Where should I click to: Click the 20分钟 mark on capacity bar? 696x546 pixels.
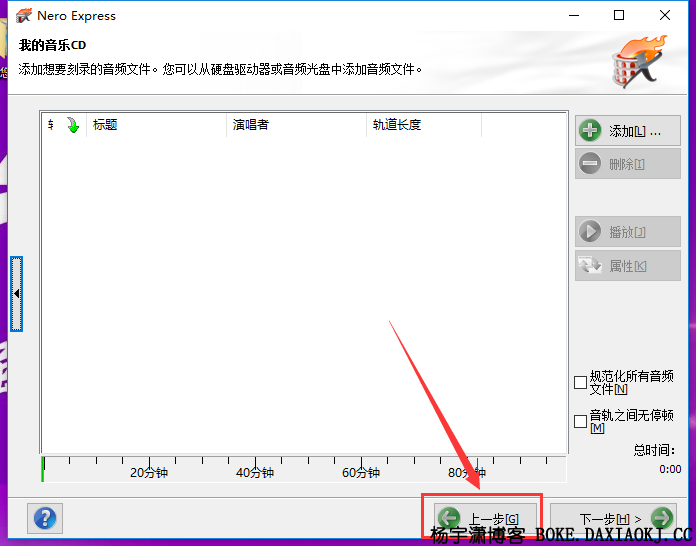(x=149, y=472)
